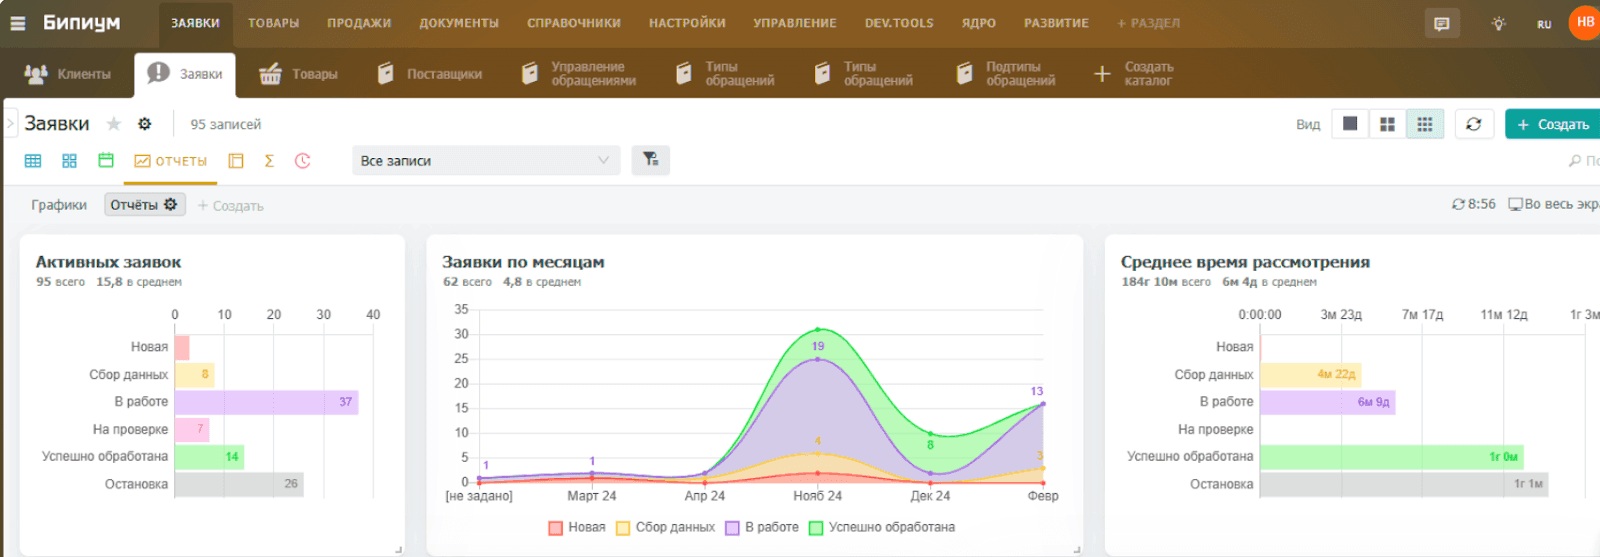Click the Создать green button
Viewport: 1600px width, 557px height.
(1553, 124)
